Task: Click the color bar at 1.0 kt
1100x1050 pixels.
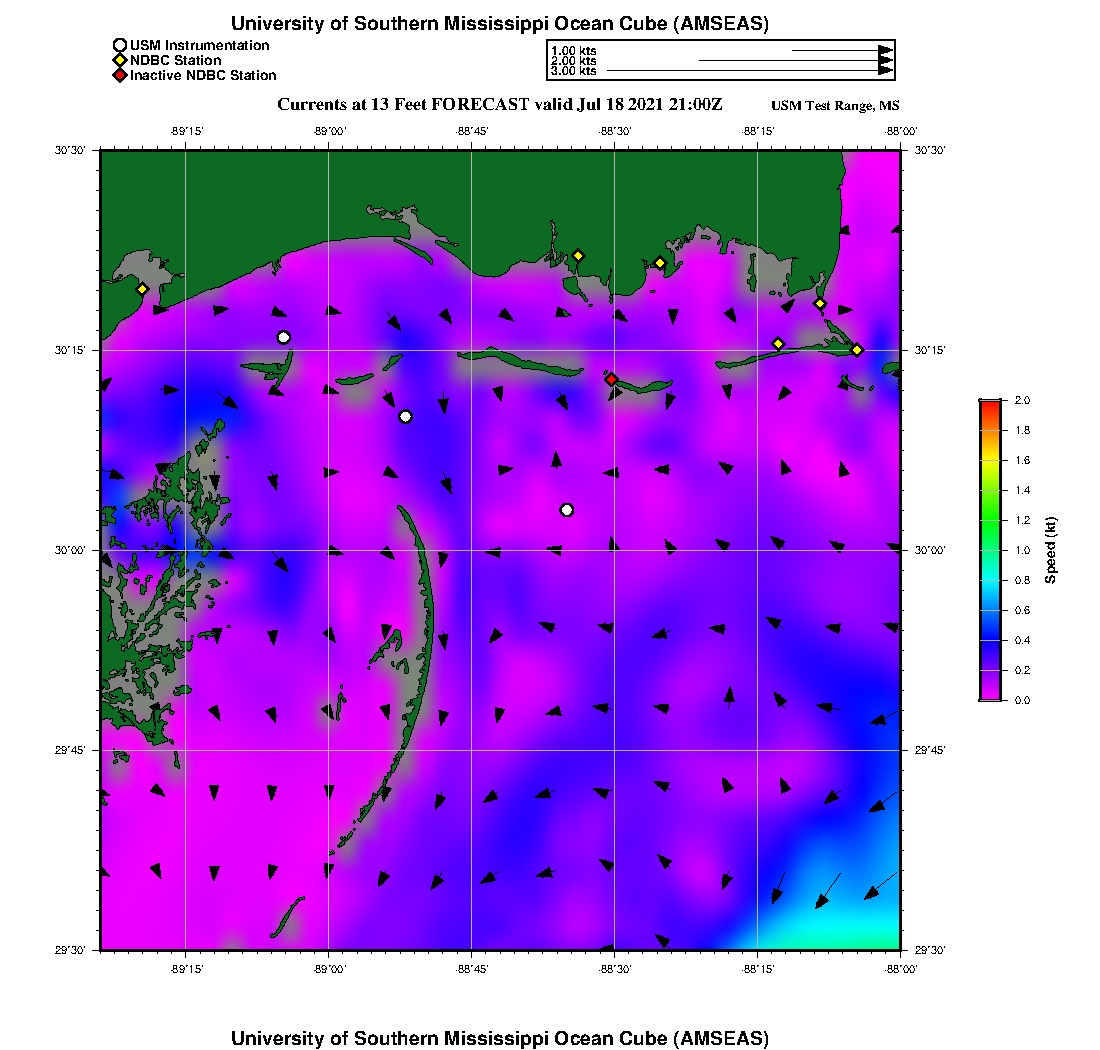Action: click(990, 550)
